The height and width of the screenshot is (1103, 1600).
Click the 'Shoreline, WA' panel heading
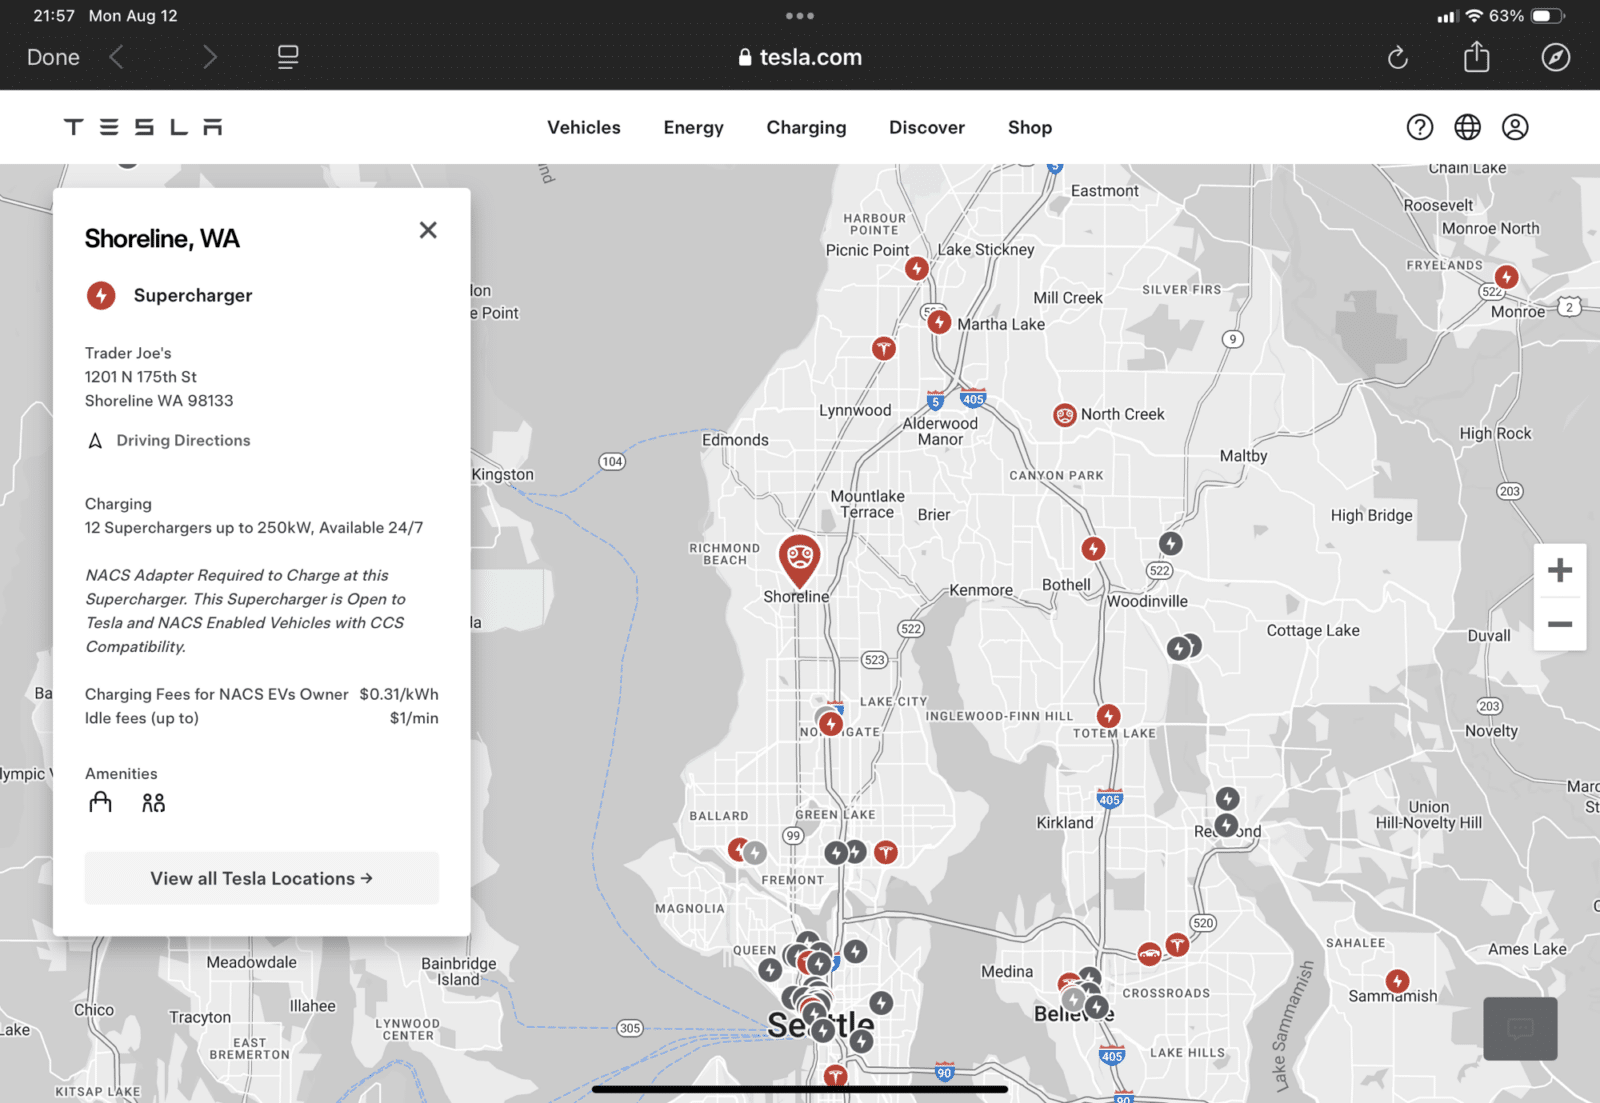162,239
